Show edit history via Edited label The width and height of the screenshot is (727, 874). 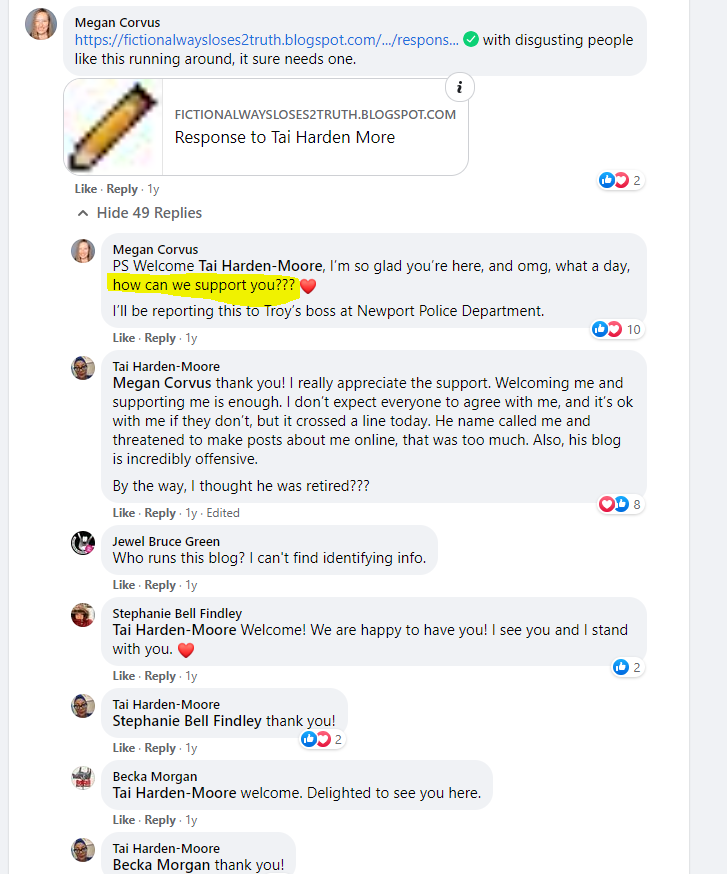[x=223, y=513]
